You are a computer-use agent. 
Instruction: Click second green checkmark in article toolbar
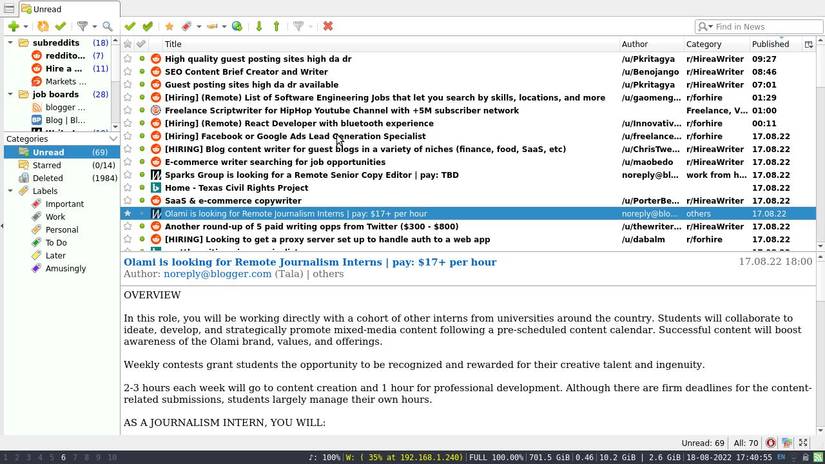click(148, 26)
